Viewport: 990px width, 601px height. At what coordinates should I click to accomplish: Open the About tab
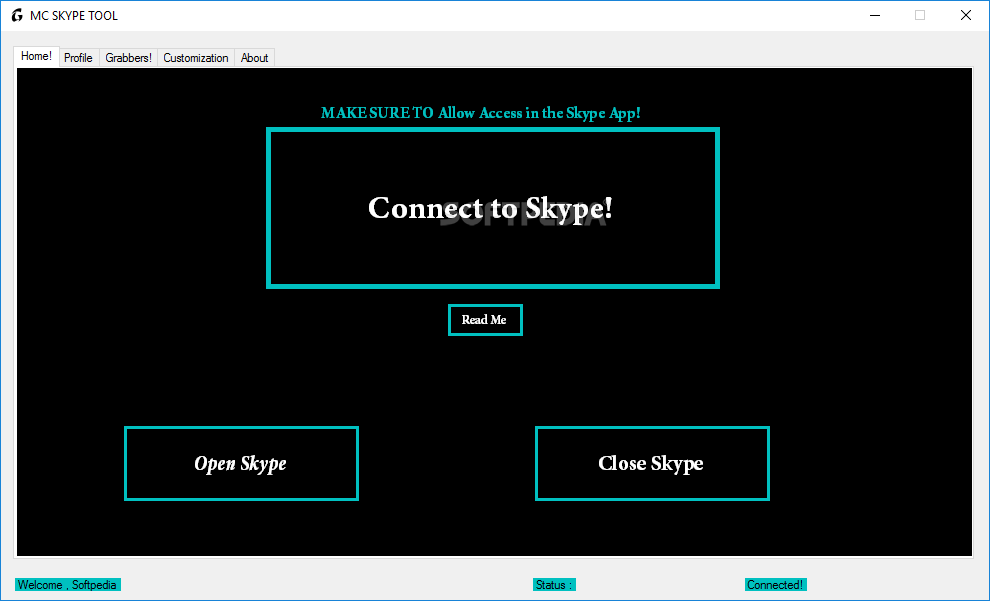[x=254, y=57]
